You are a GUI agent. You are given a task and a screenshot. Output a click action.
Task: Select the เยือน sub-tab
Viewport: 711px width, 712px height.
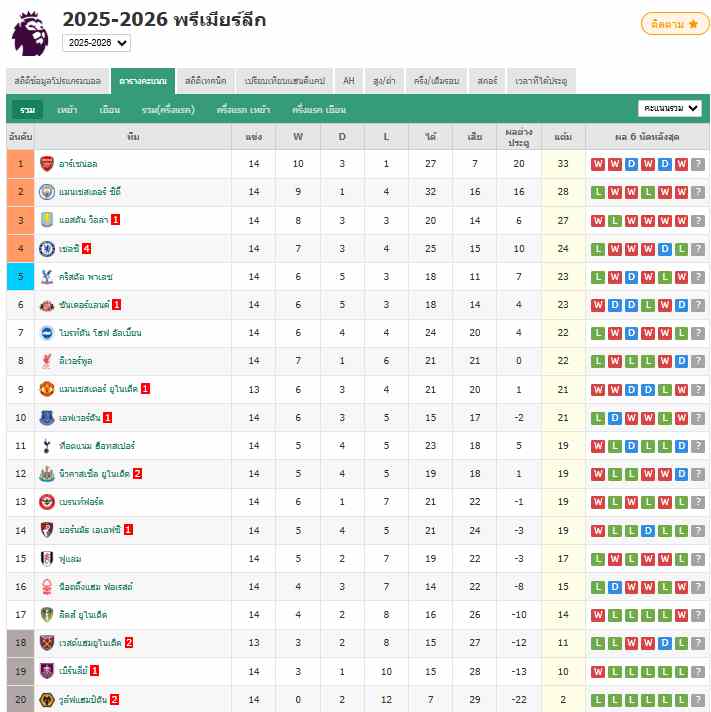pos(110,109)
